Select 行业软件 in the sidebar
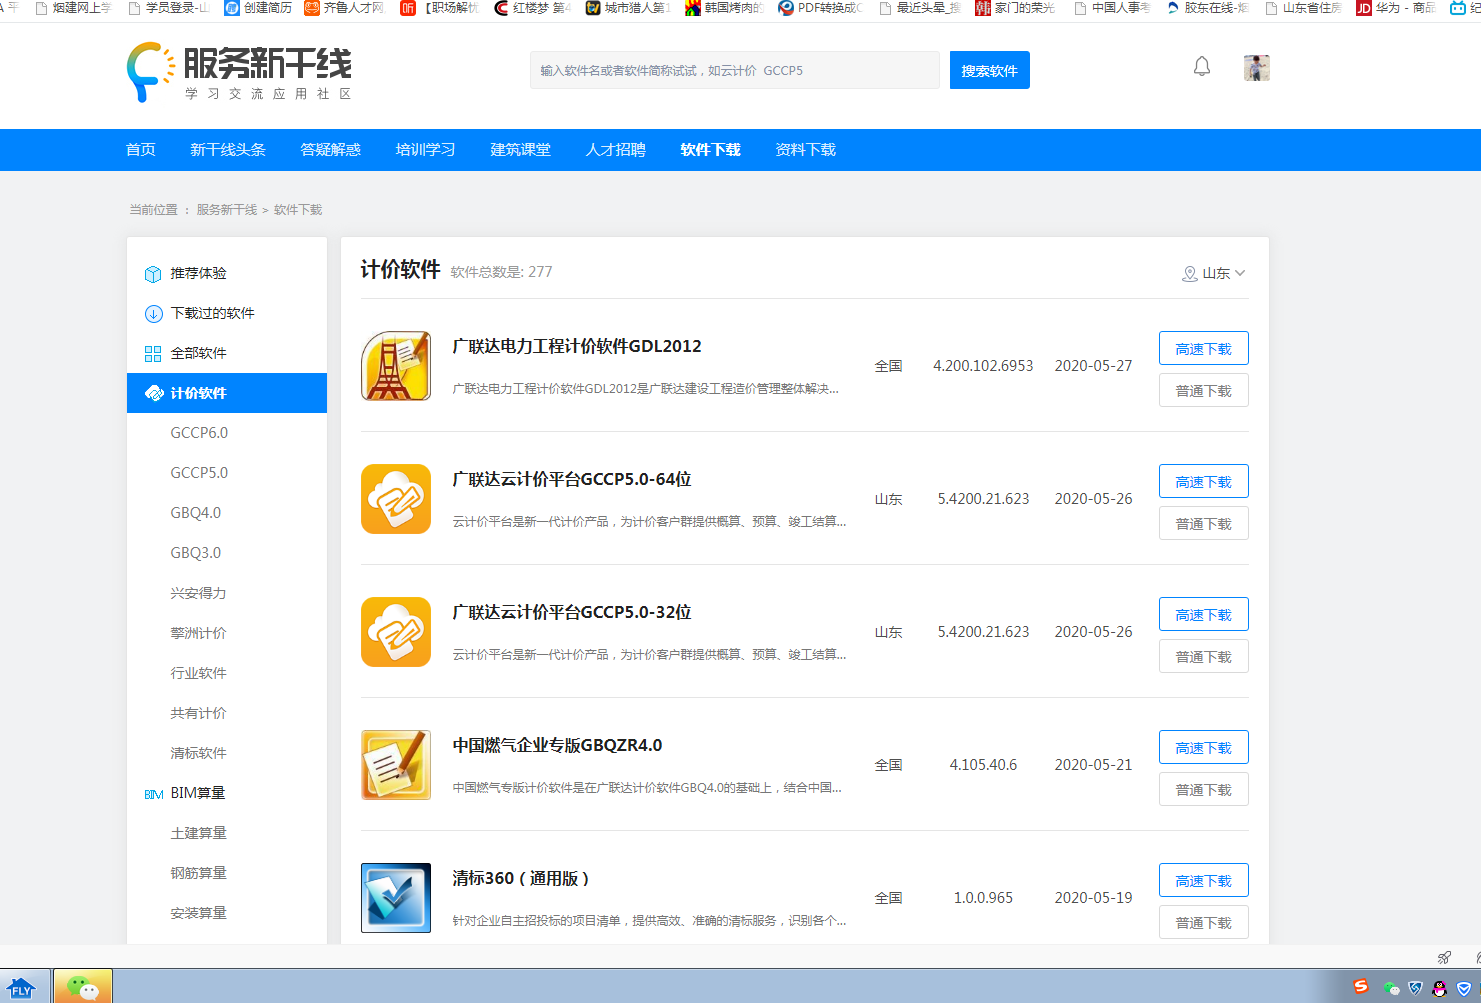Screen dimensions: 1481x1003 (x=199, y=673)
